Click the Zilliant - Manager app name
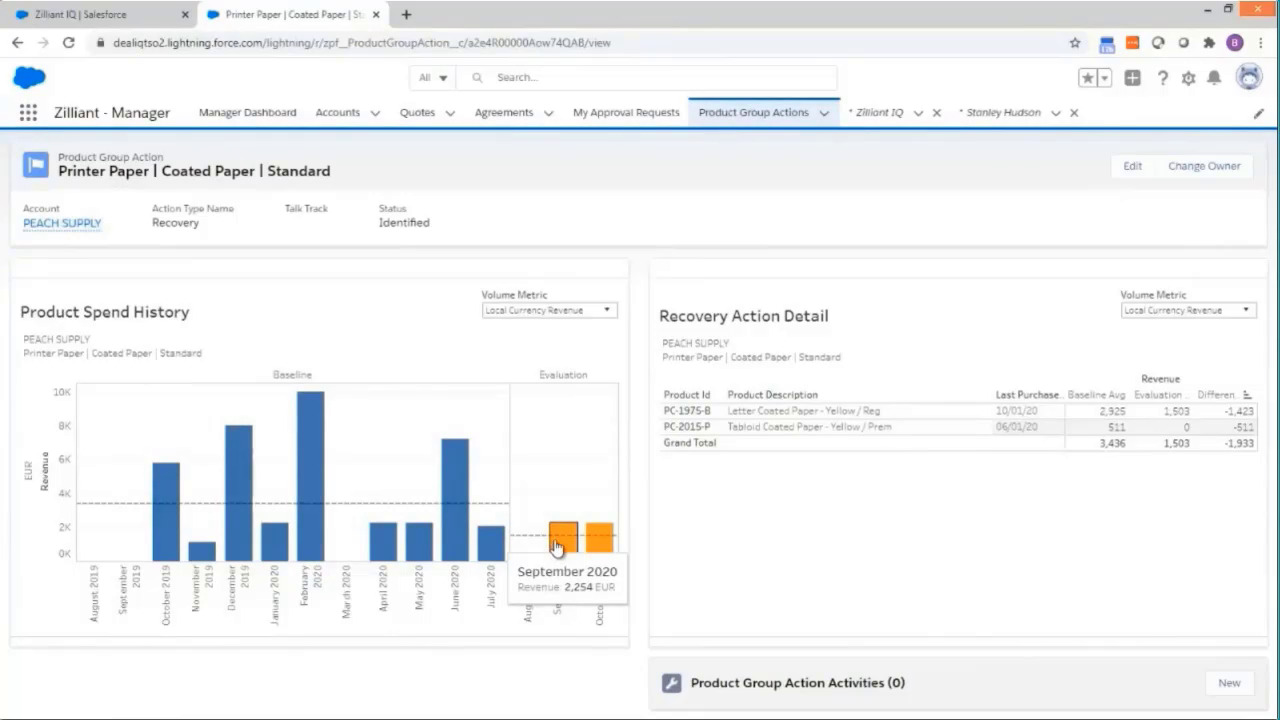The width and height of the screenshot is (1280, 720). click(112, 113)
